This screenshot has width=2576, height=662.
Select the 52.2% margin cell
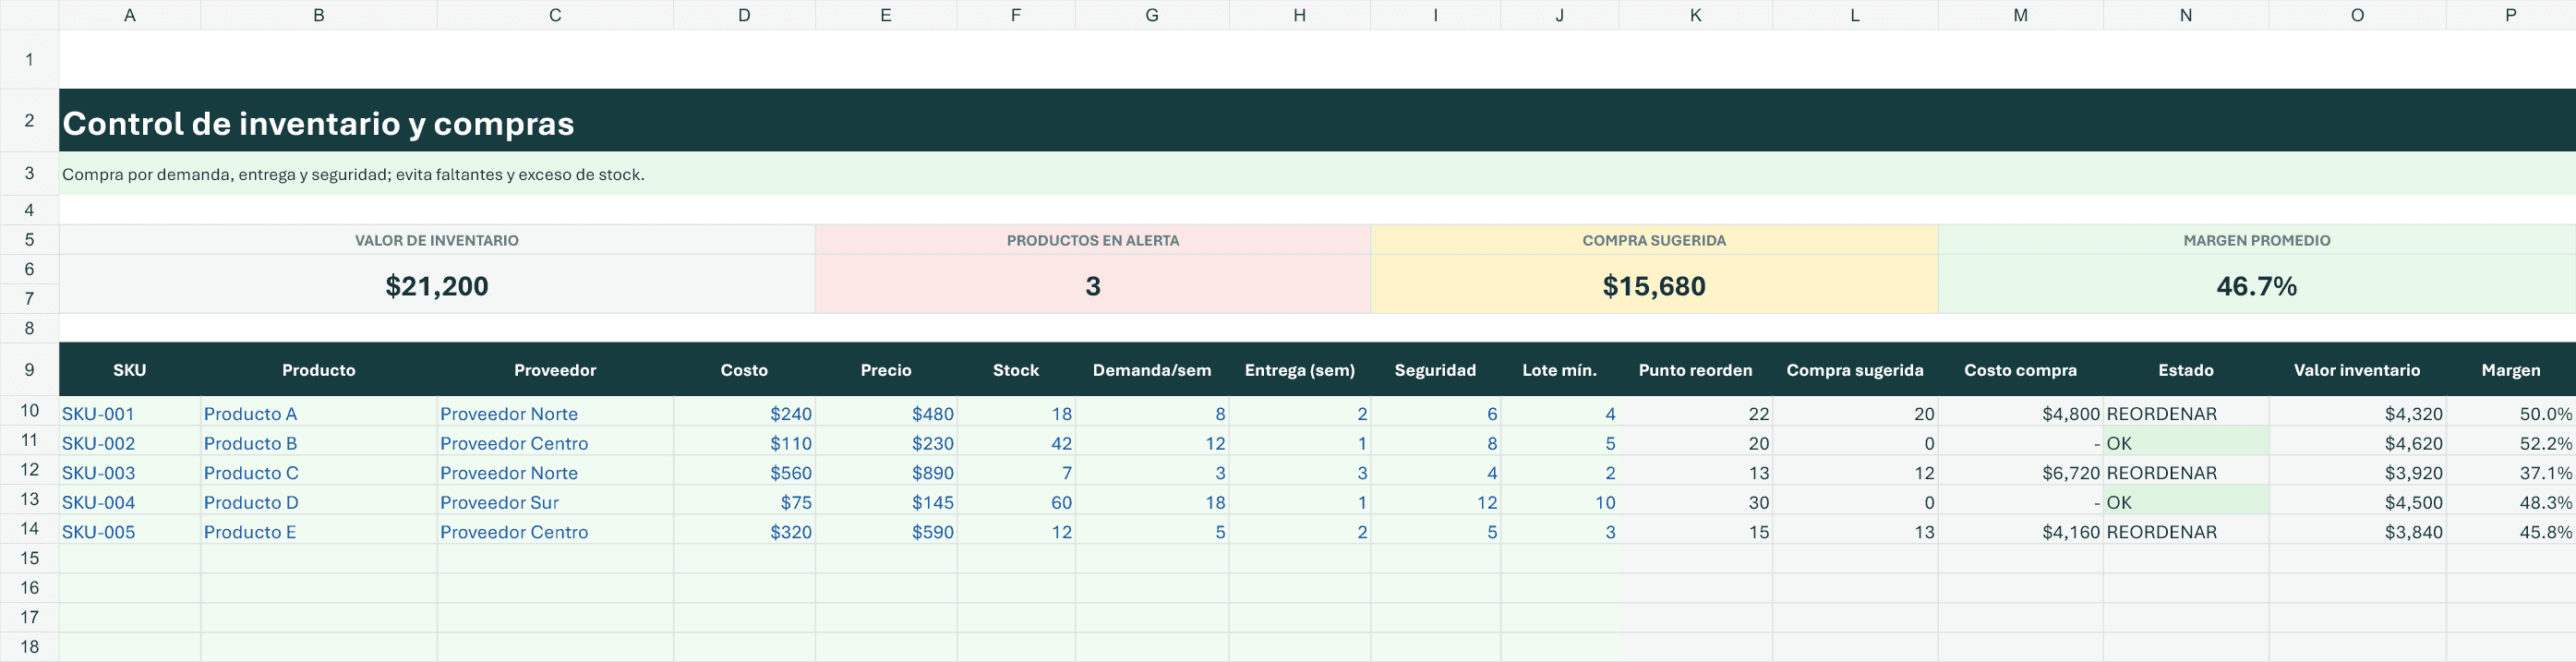coord(2510,443)
